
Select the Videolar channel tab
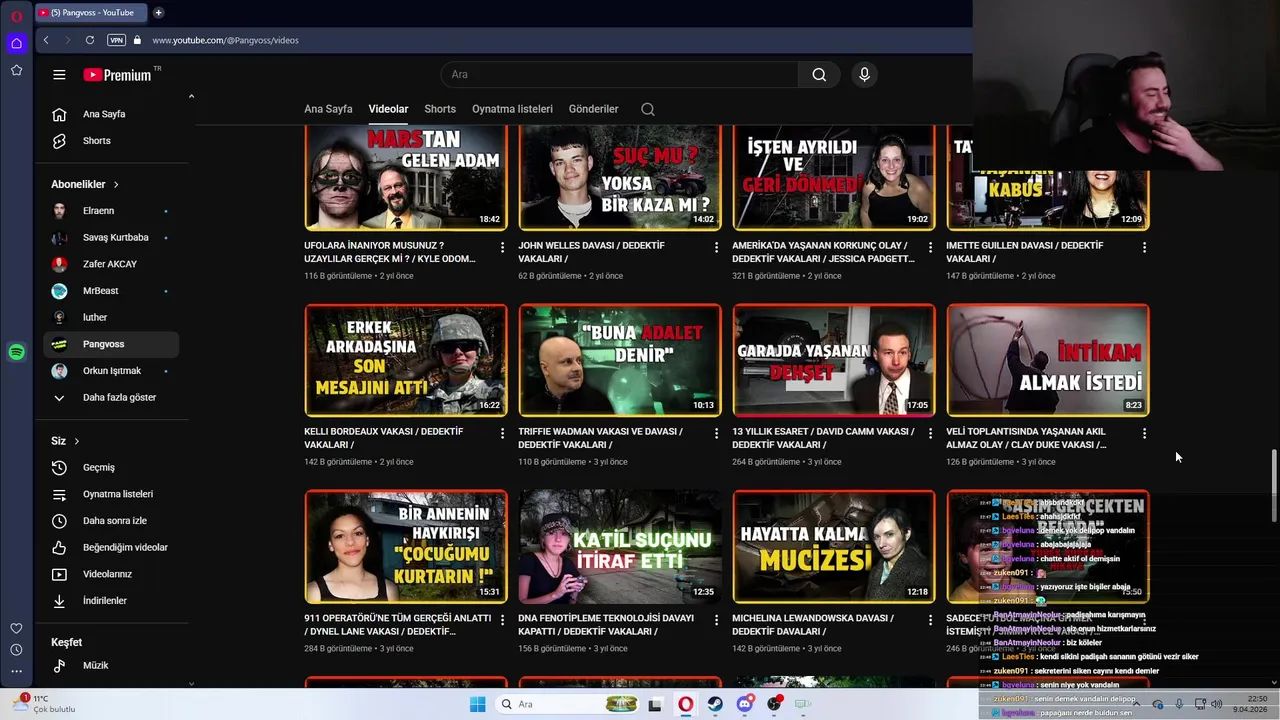click(x=388, y=109)
